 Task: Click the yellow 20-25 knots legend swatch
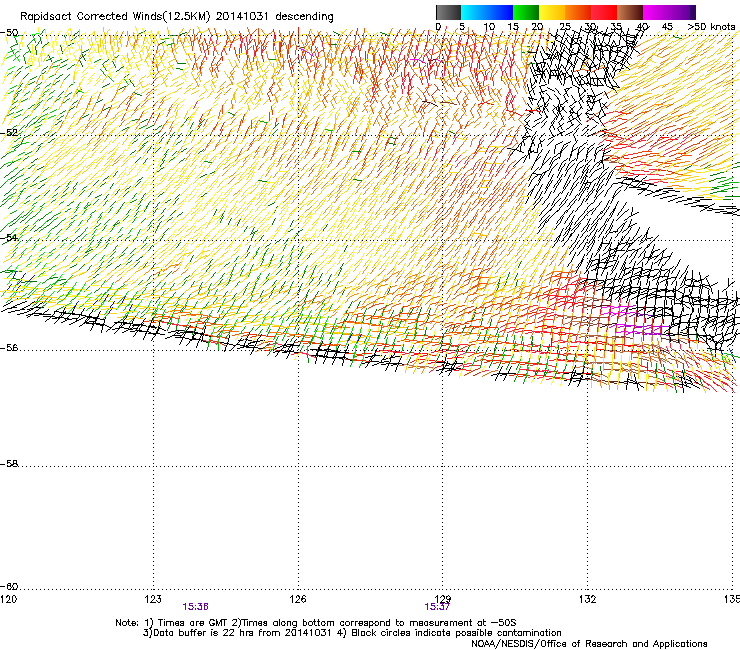(552, 12)
